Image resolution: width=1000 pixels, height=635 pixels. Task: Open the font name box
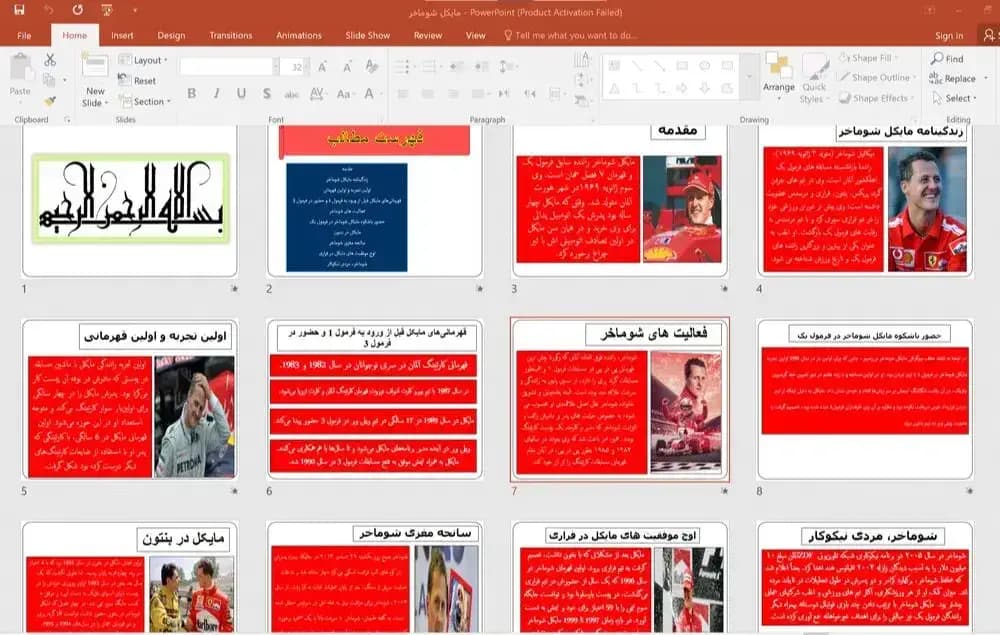pyautogui.click(x=230, y=66)
